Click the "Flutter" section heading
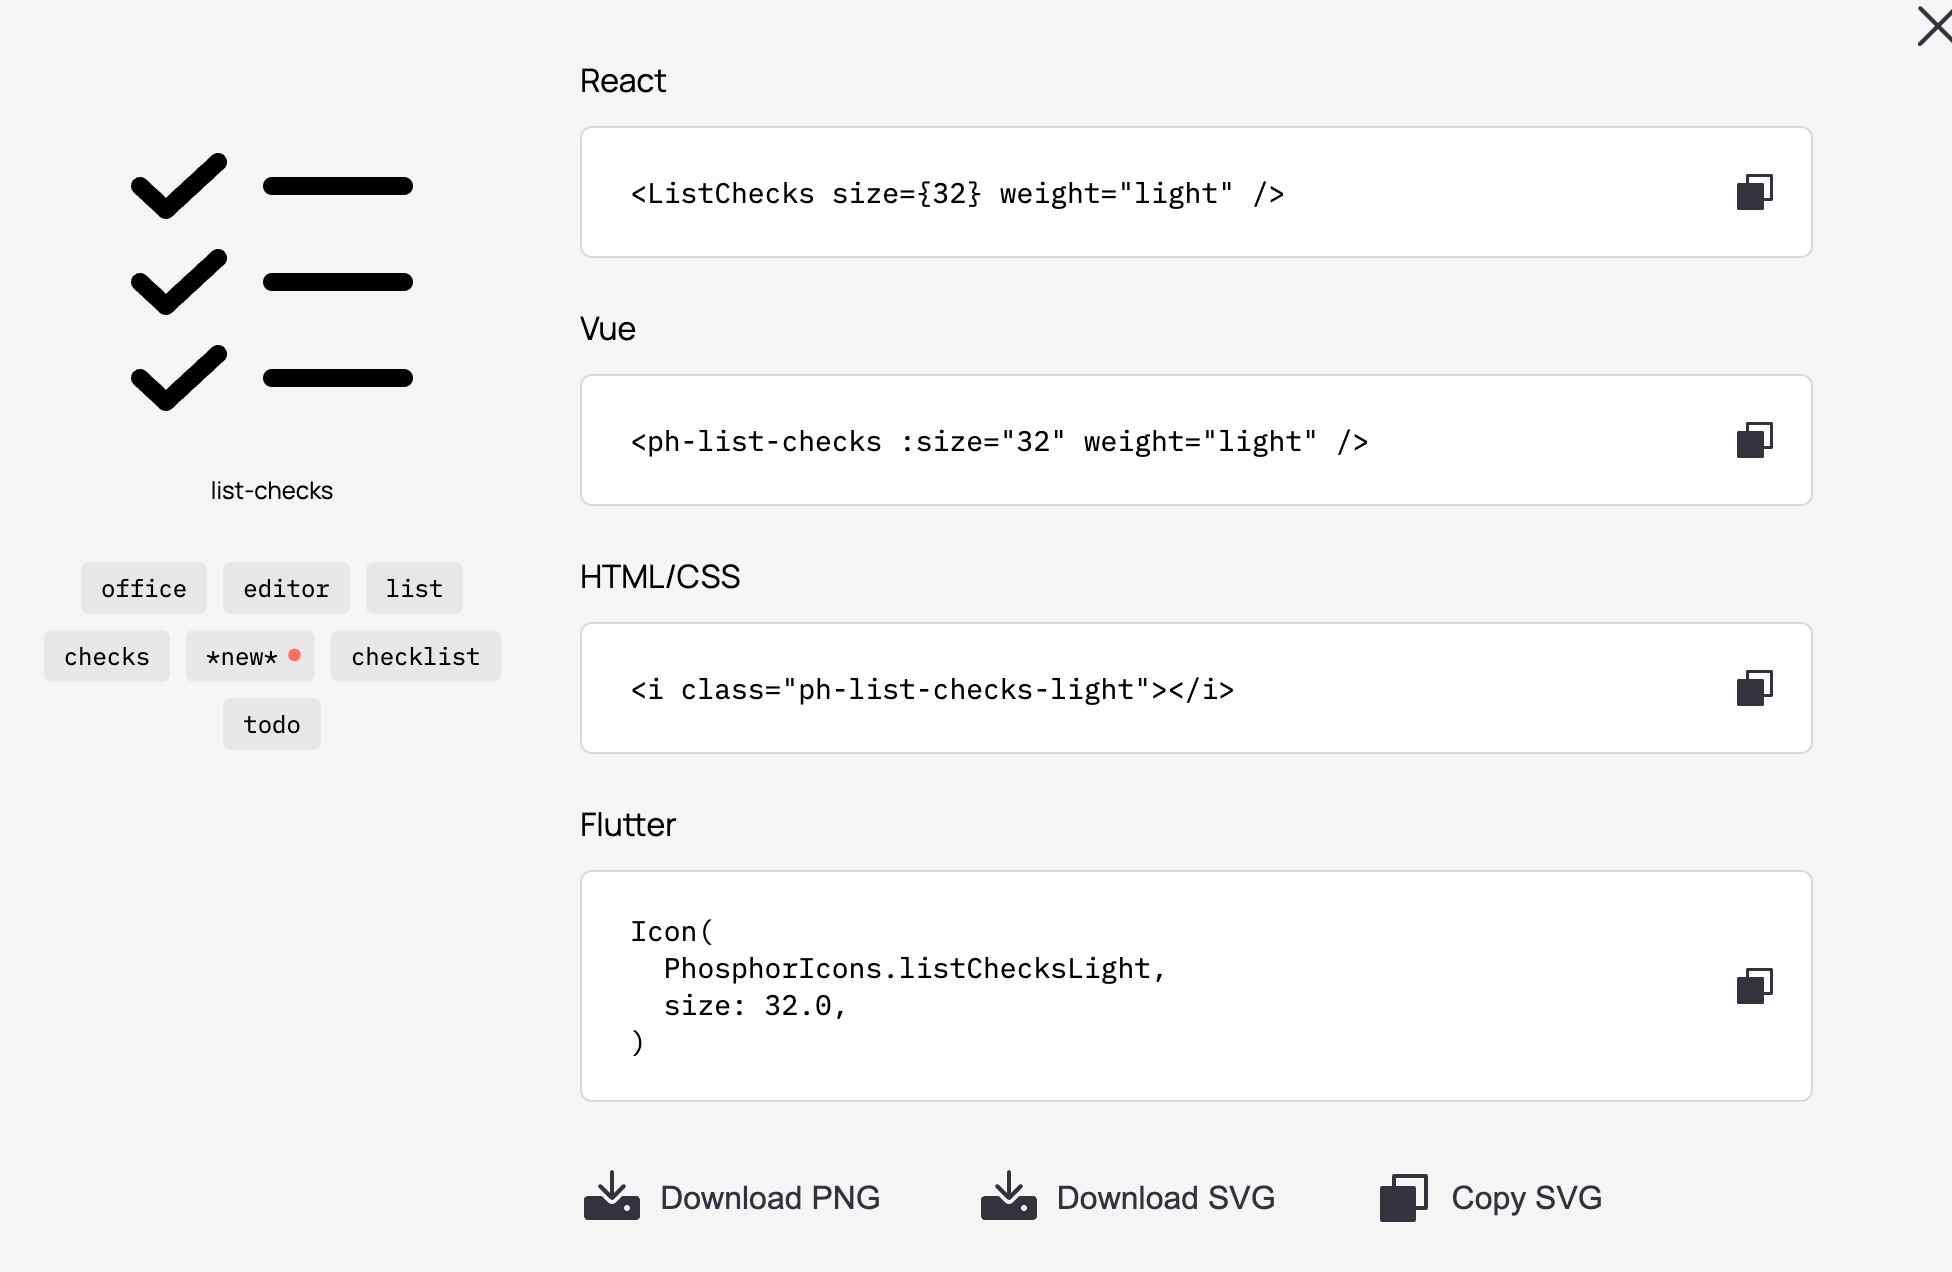This screenshot has height=1272, width=1952. pyautogui.click(x=628, y=825)
